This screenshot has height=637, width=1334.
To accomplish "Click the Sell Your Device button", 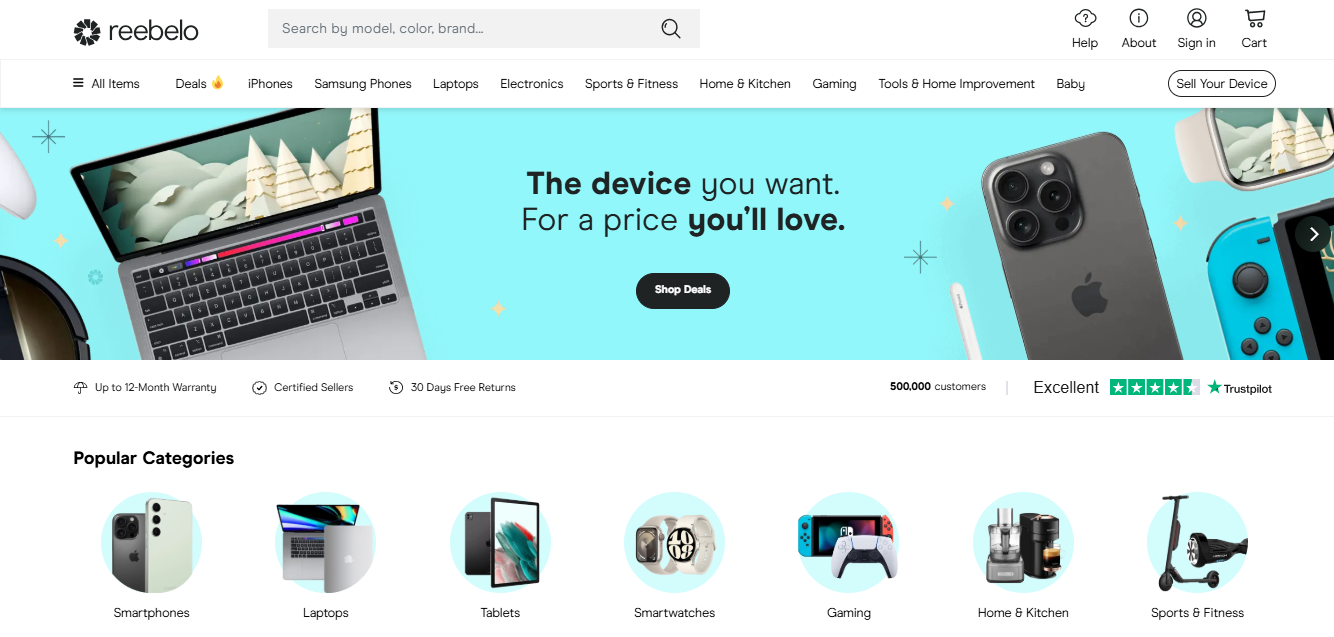I will point(1222,84).
